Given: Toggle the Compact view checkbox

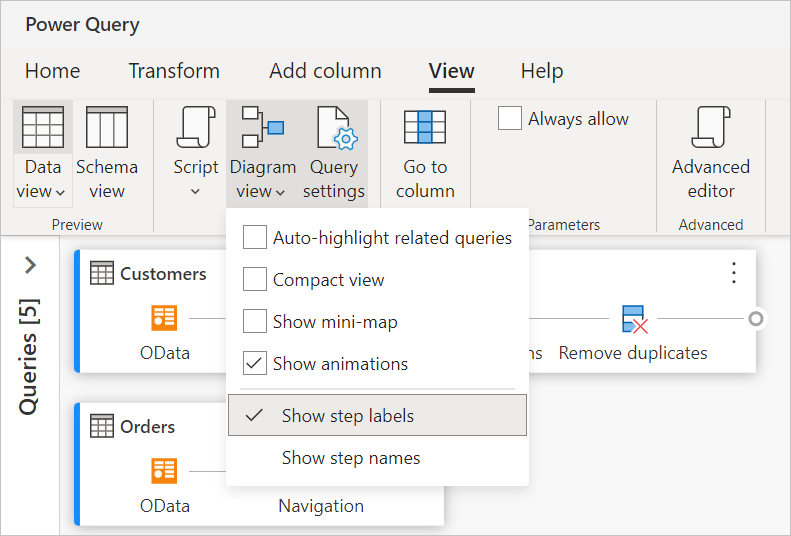Looking at the screenshot, I should point(256,280).
